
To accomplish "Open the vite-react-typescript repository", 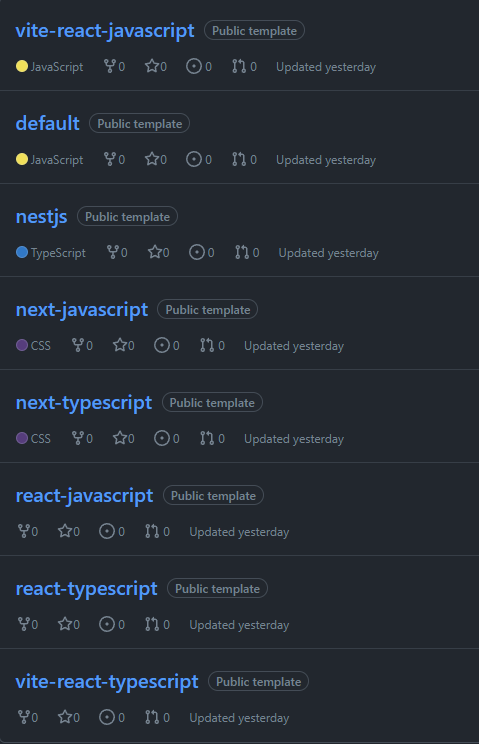I will (107, 682).
